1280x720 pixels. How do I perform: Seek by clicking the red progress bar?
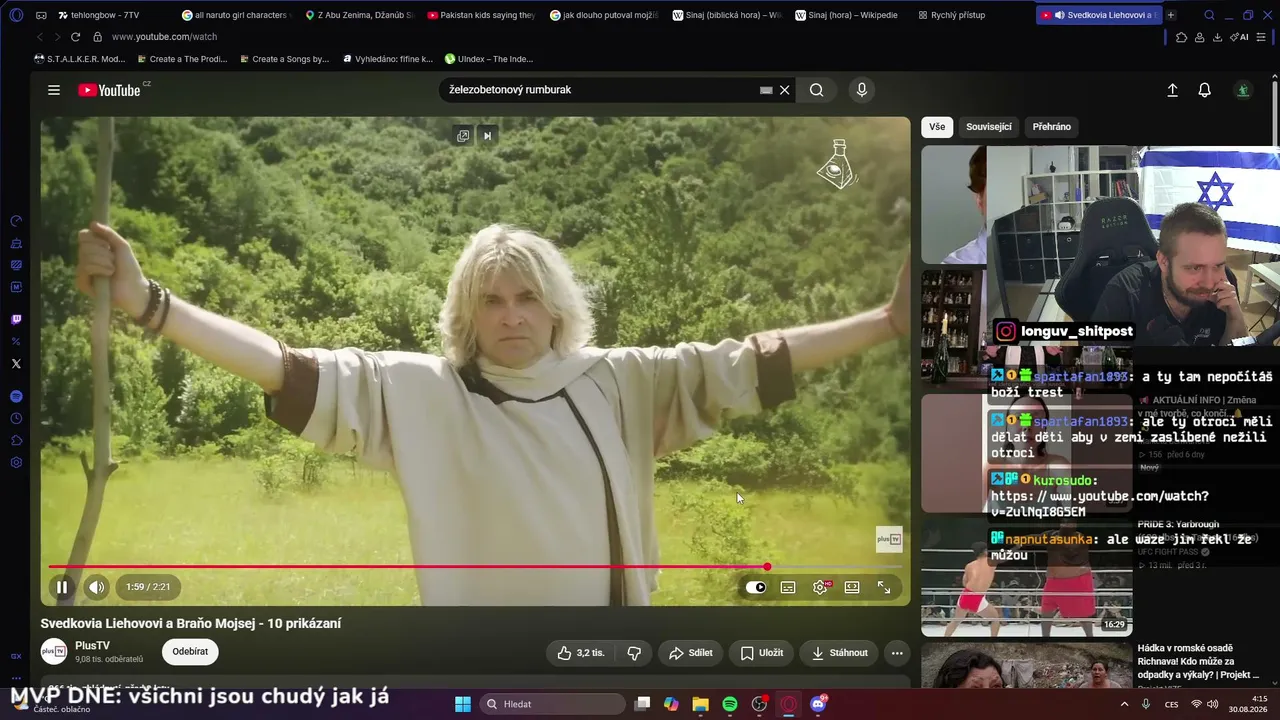pyautogui.click(x=475, y=567)
